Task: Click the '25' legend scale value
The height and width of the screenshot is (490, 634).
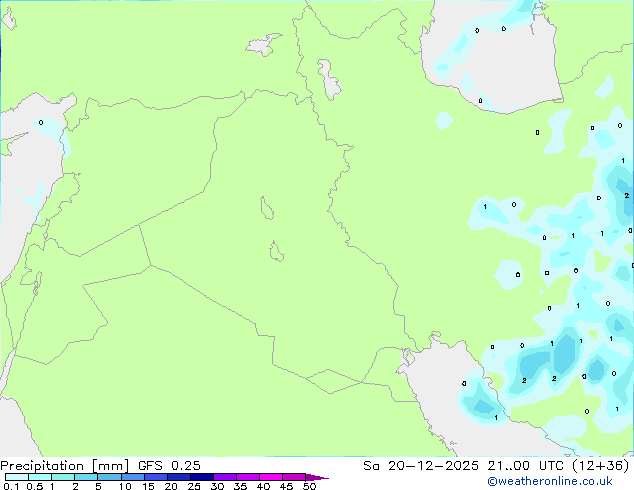Action: point(194,486)
